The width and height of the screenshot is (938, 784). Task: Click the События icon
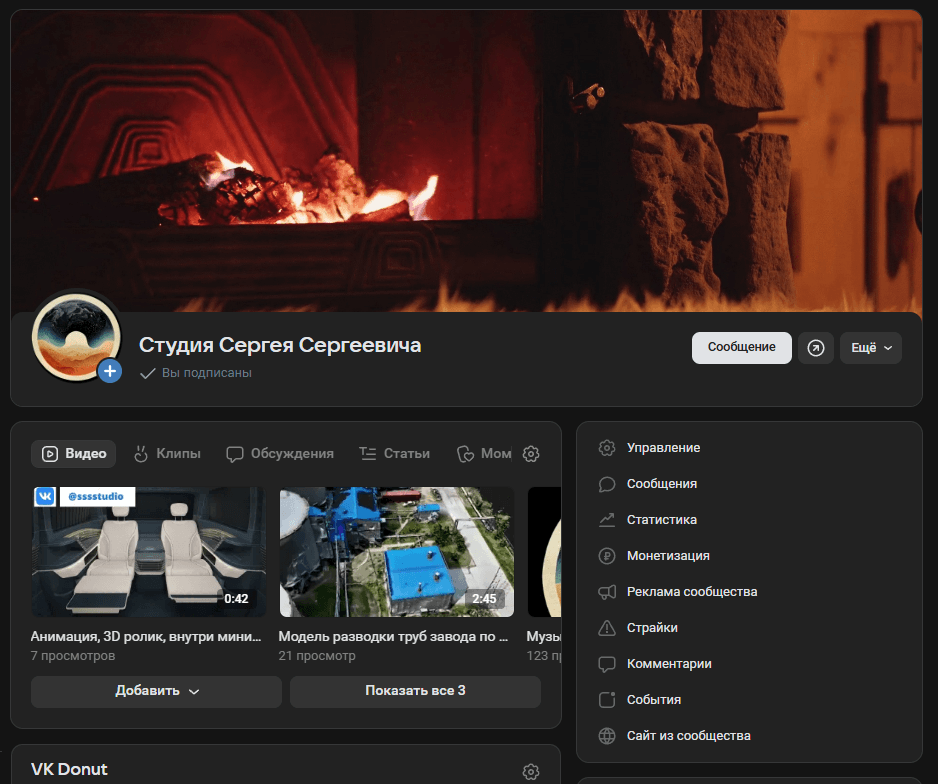607,700
